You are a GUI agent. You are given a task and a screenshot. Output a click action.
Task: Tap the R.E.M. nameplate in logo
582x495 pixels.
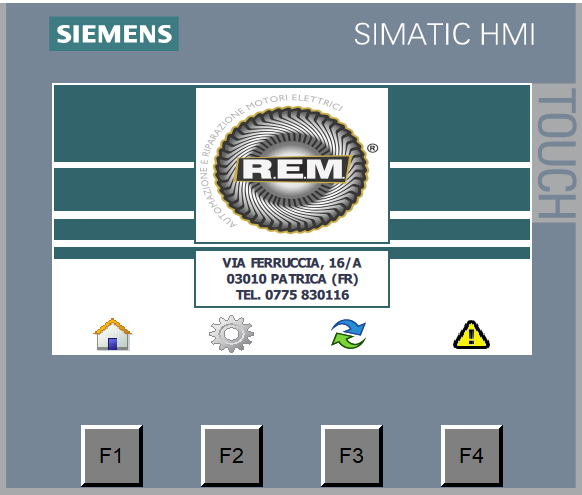[293, 170]
